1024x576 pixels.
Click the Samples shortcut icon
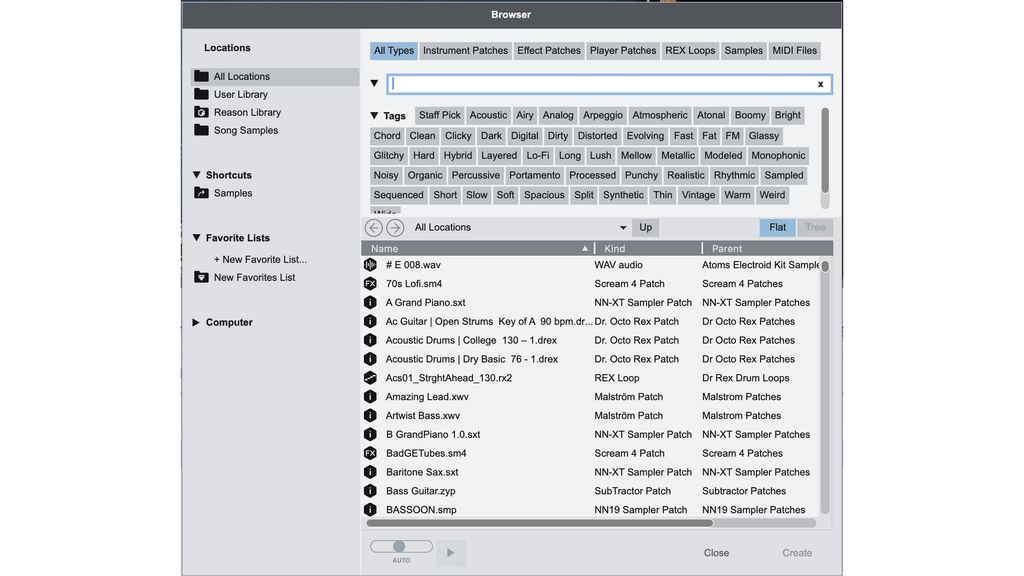[x=202, y=193]
